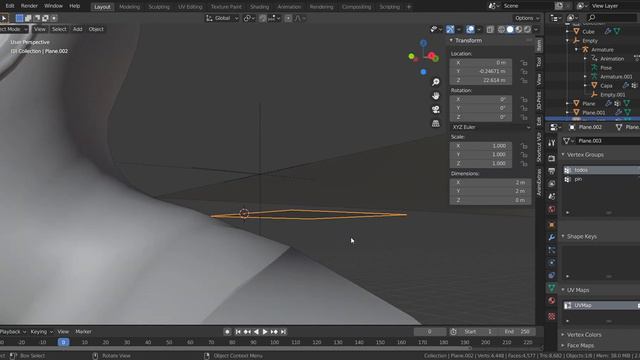The image size is (640, 360).
Task: Open the Object menu in viewport header
Action: [x=96, y=29]
